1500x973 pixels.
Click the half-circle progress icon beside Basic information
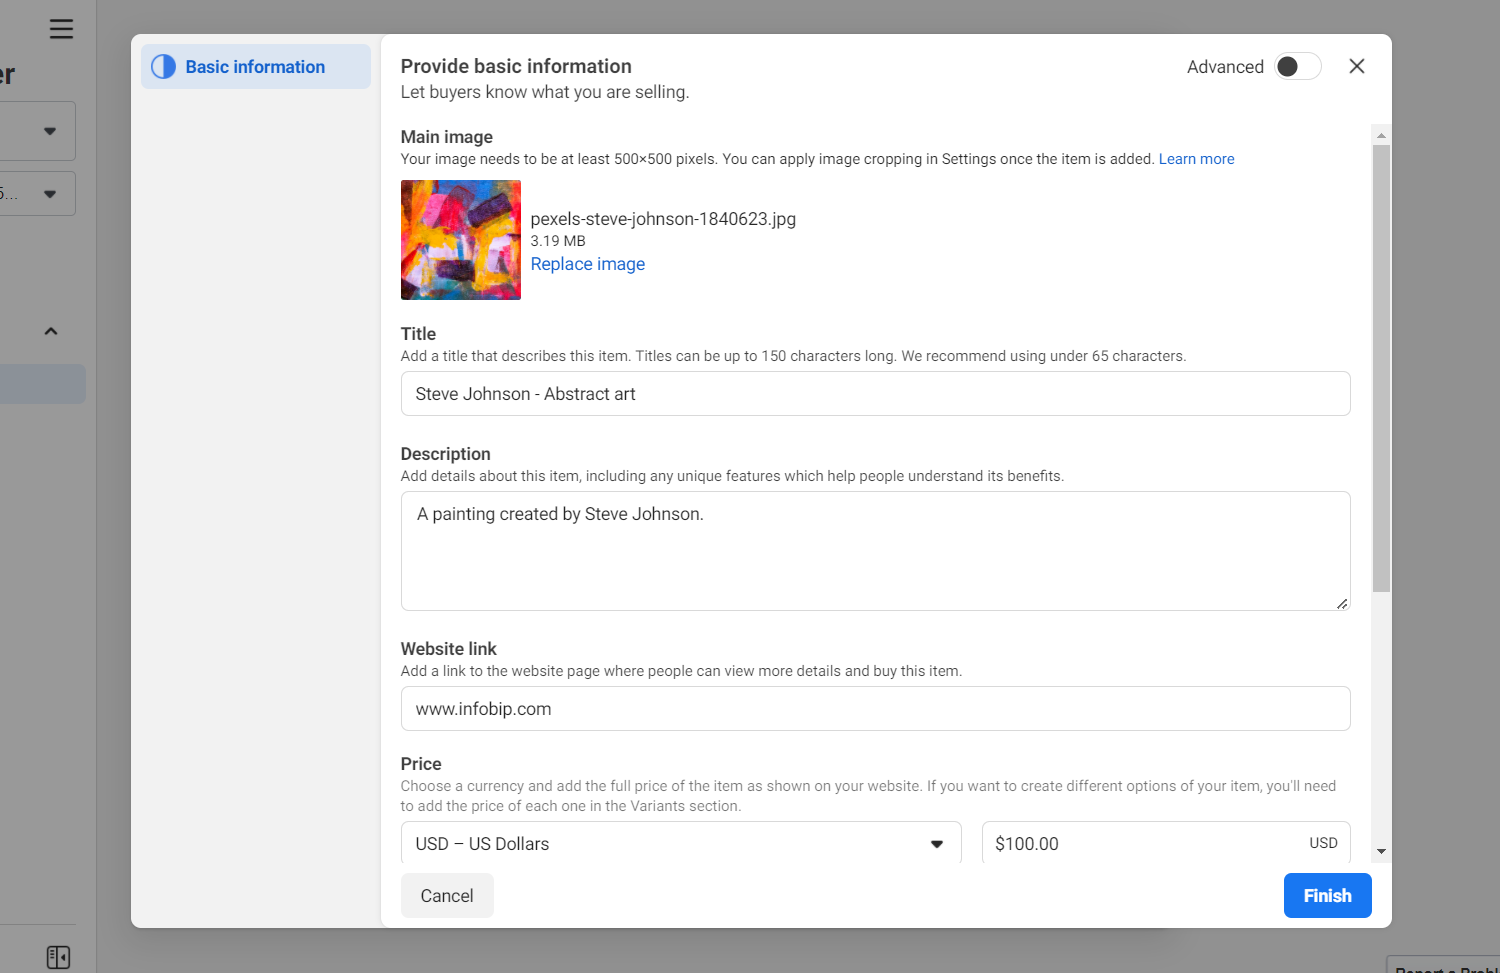(163, 67)
